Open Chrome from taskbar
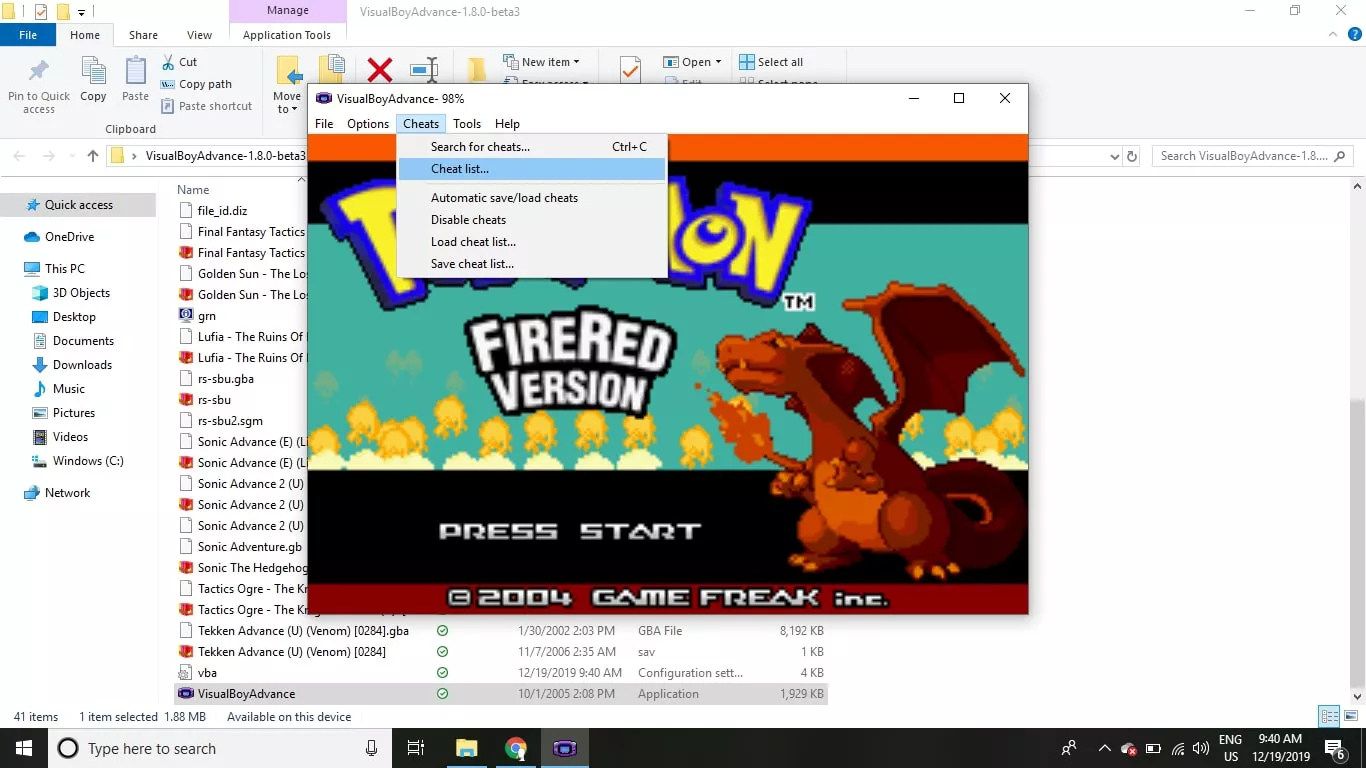This screenshot has width=1366, height=768. [x=516, y=748]
